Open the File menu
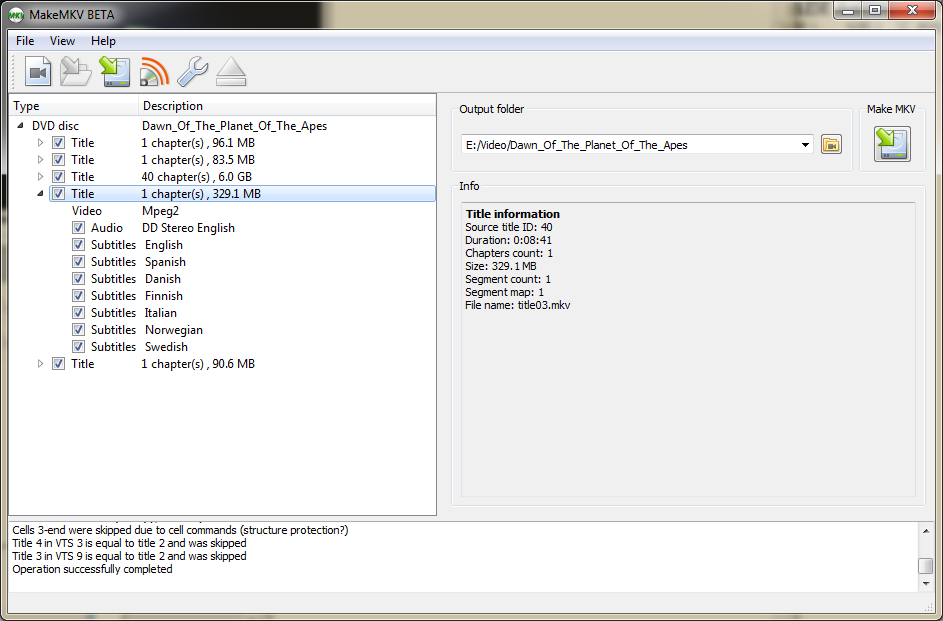The image size is (943, 621). click(x=24, y=41)
